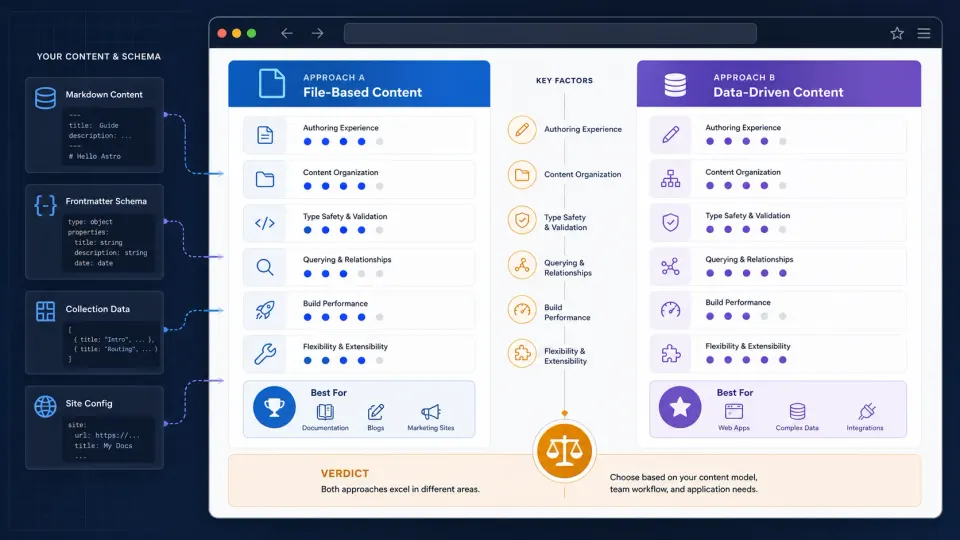The image size is (960, 540).
Task: Click Approach B Flexibility & Extensibility rating dots
Action: [x=746, y=360]
